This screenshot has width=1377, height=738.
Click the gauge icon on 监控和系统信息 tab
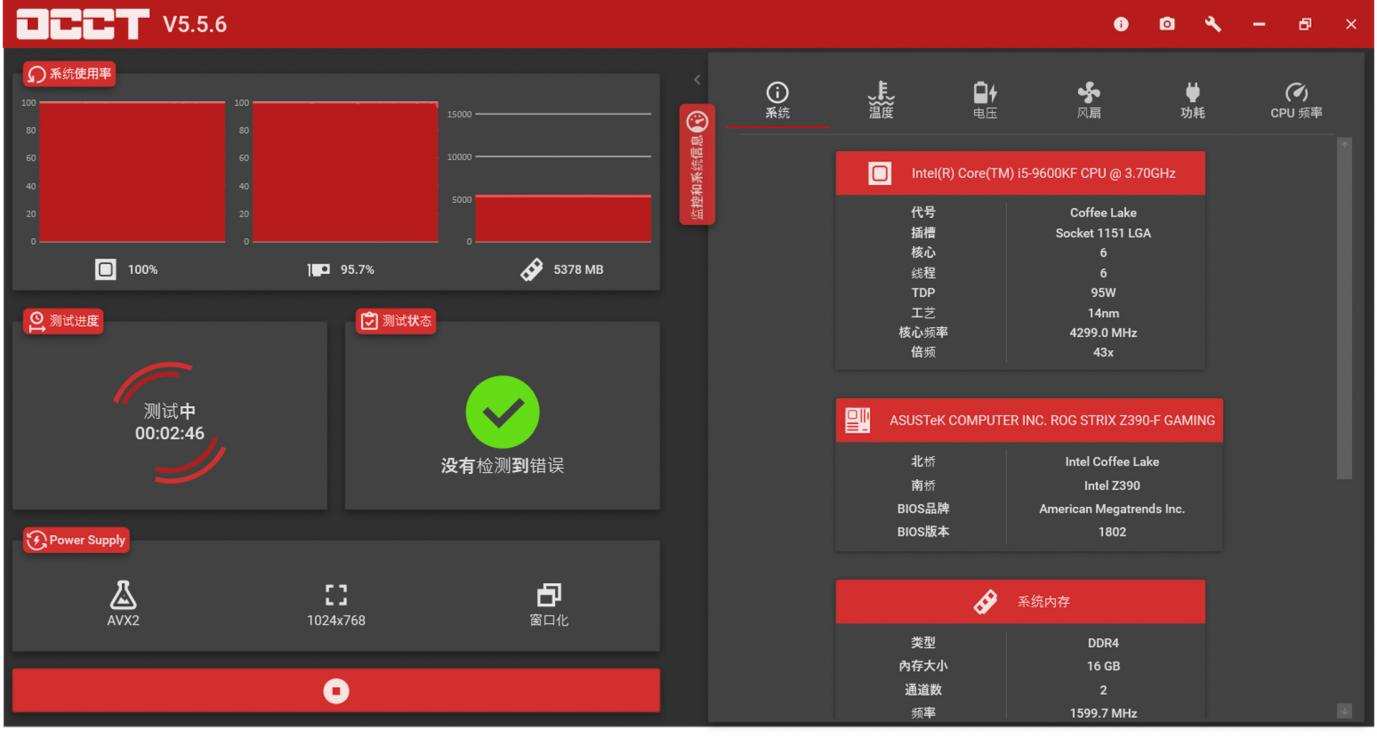pos(697,122)
